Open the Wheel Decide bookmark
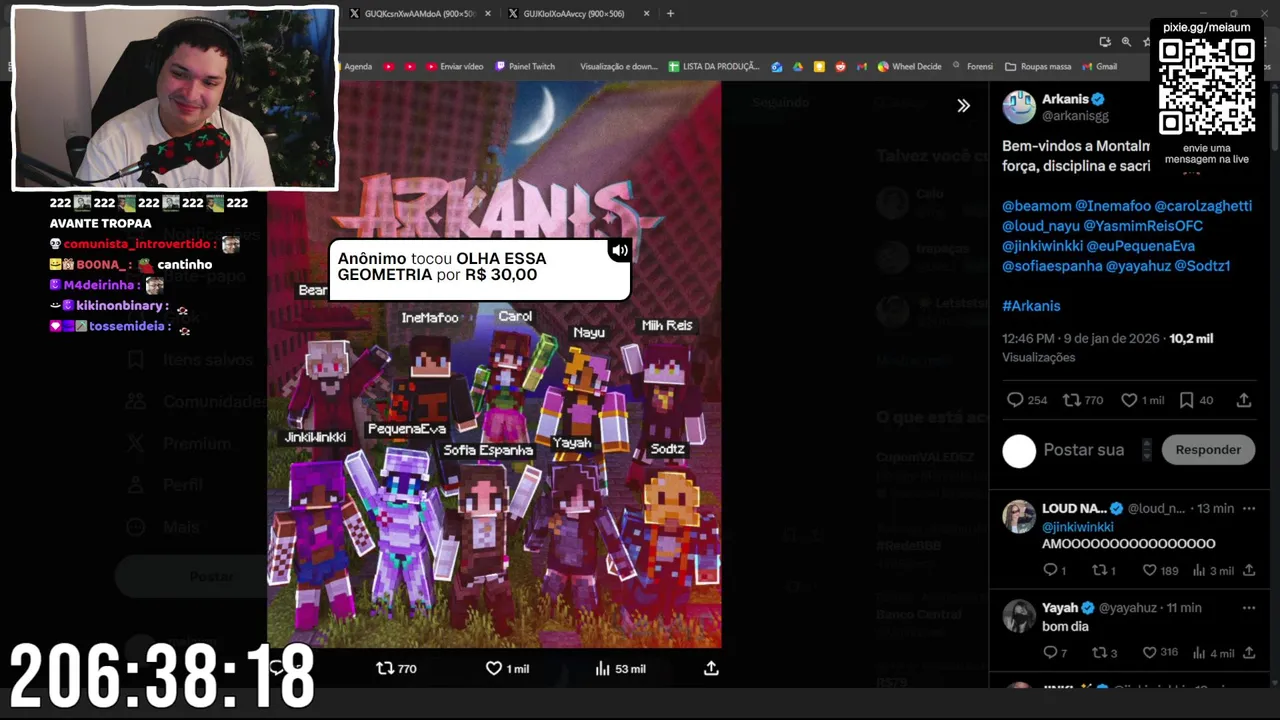 910,67
